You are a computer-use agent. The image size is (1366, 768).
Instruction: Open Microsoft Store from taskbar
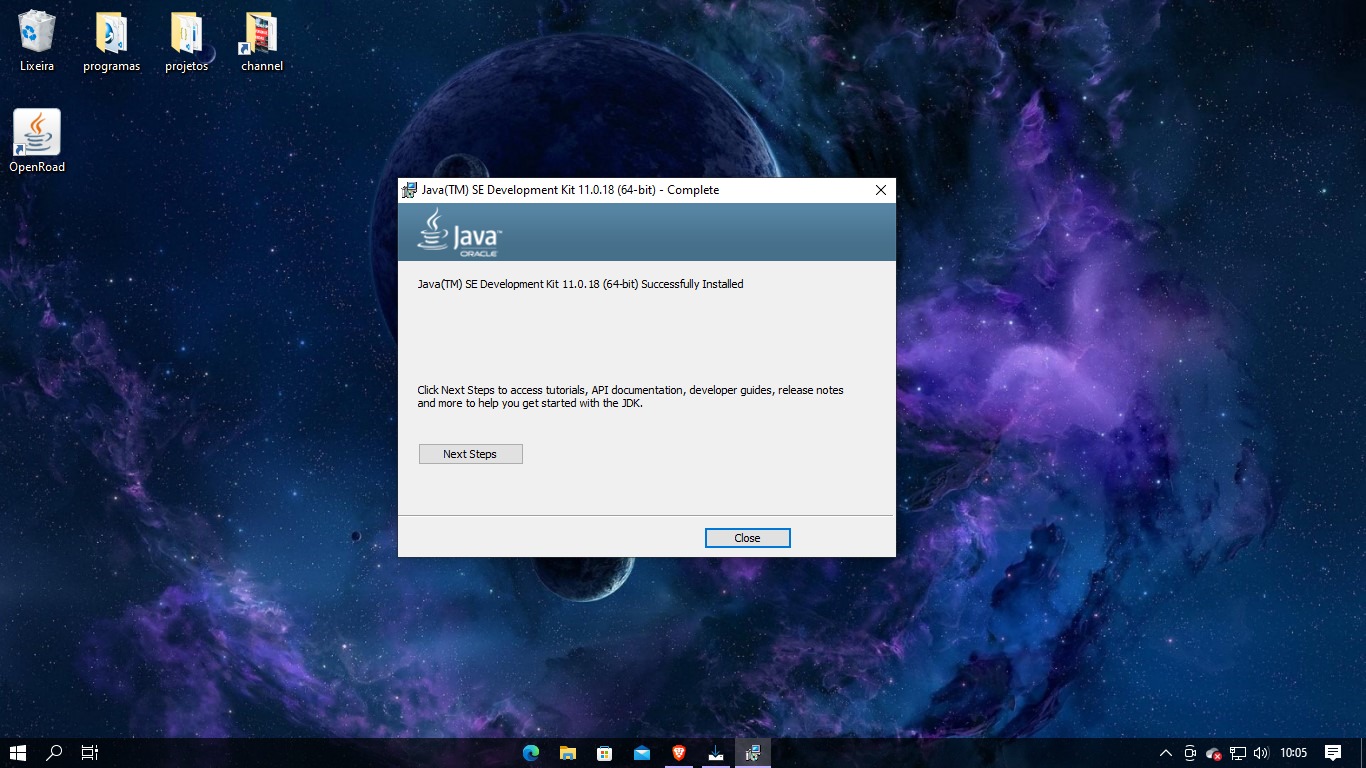pyautogui.click(x=605, y=753)
